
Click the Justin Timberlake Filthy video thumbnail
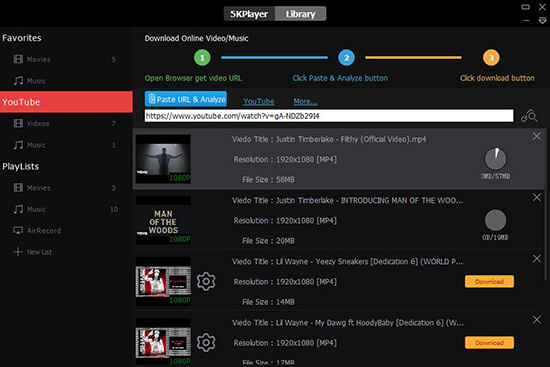pyautogui.click(x=163, y=159)
